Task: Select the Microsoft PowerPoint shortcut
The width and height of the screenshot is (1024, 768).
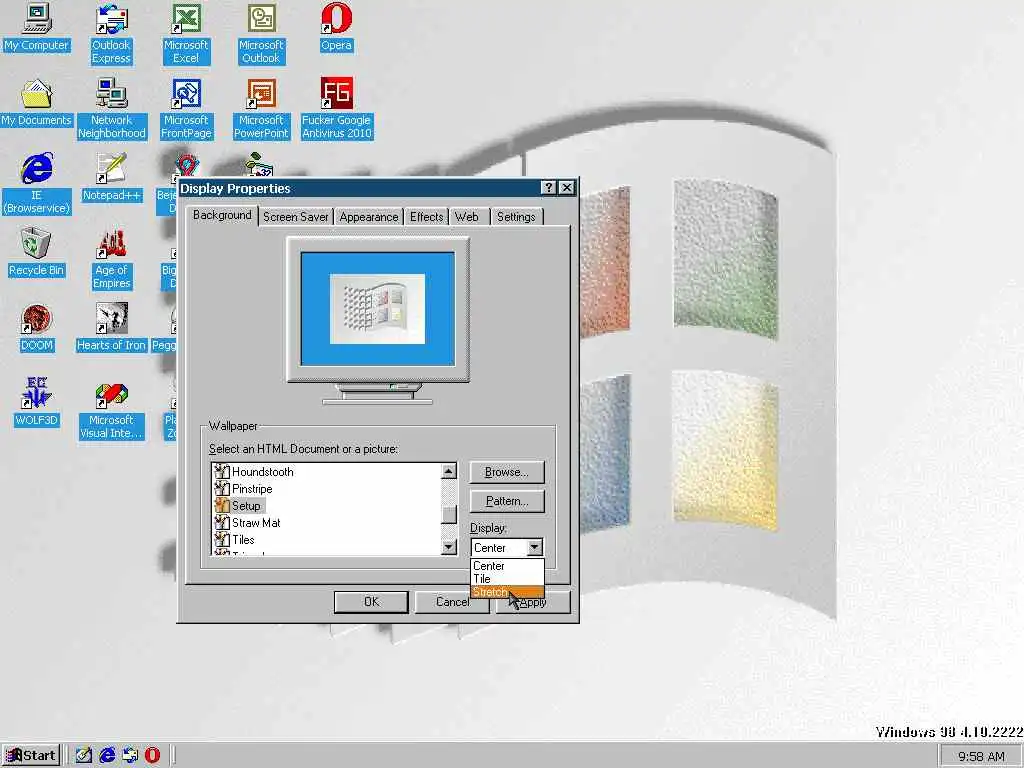Action: click(261, 108)
